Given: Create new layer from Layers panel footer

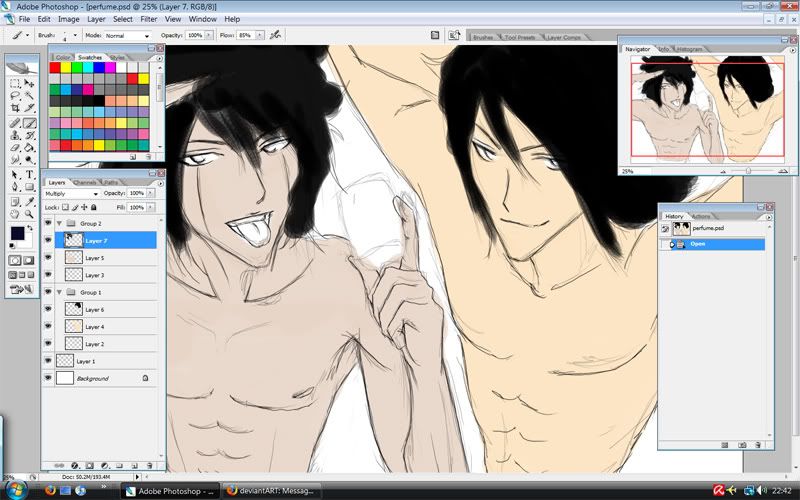Looking at the screenshot, I should 135,466.
